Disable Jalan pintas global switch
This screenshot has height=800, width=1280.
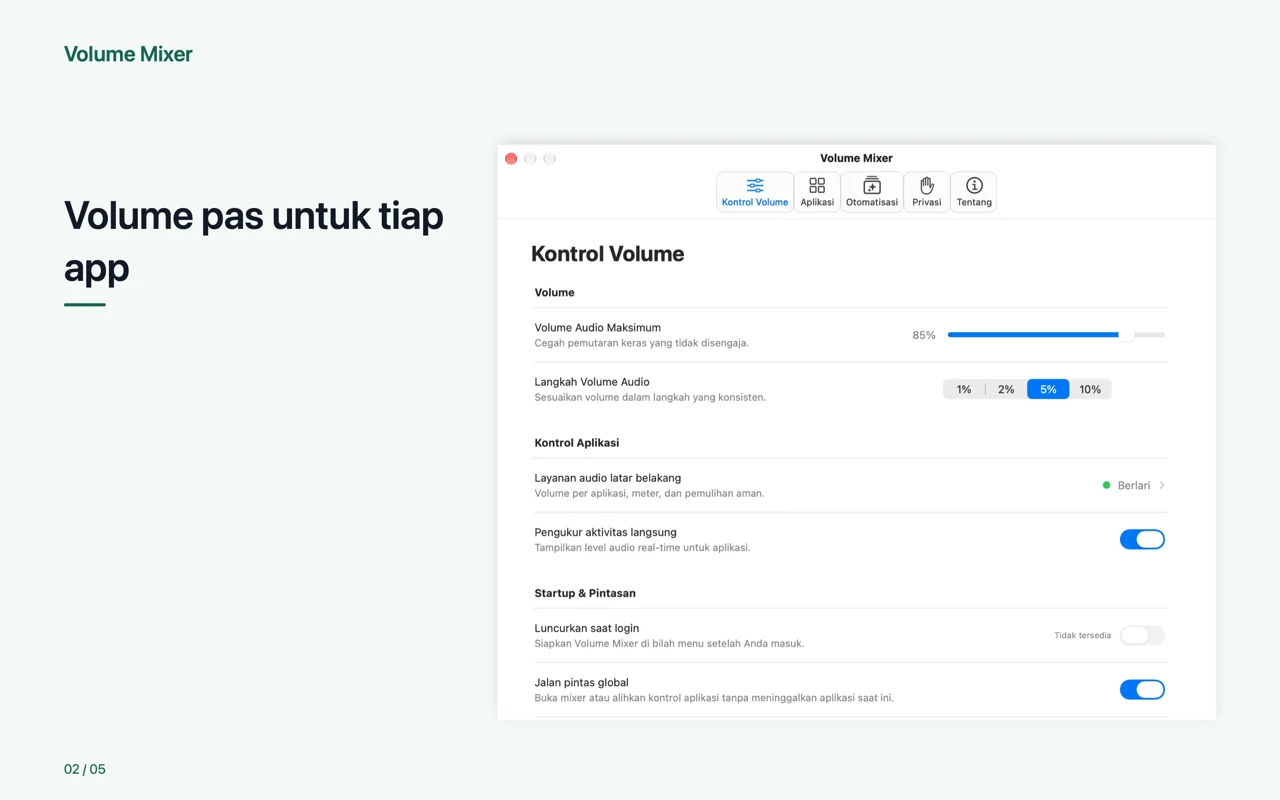(x=1142, y=690)
